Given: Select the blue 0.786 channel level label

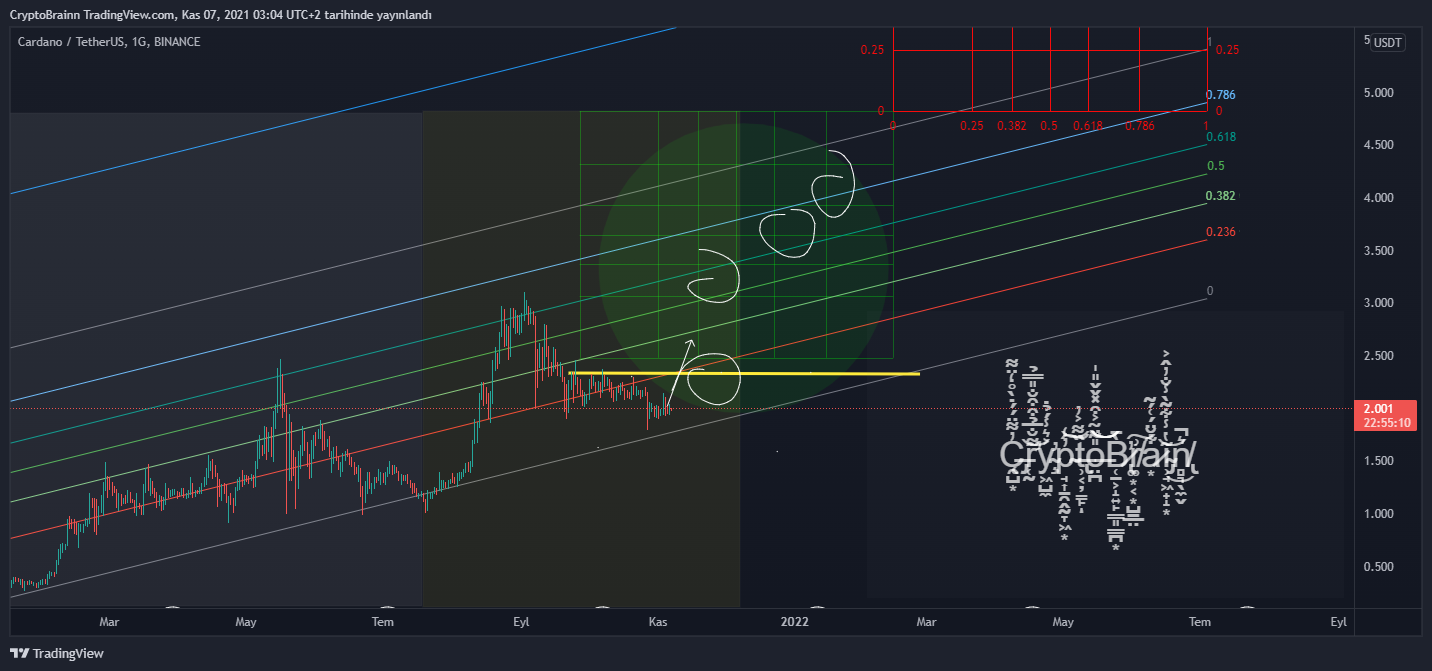Looking at the screenshot, I should point(1221,95).
